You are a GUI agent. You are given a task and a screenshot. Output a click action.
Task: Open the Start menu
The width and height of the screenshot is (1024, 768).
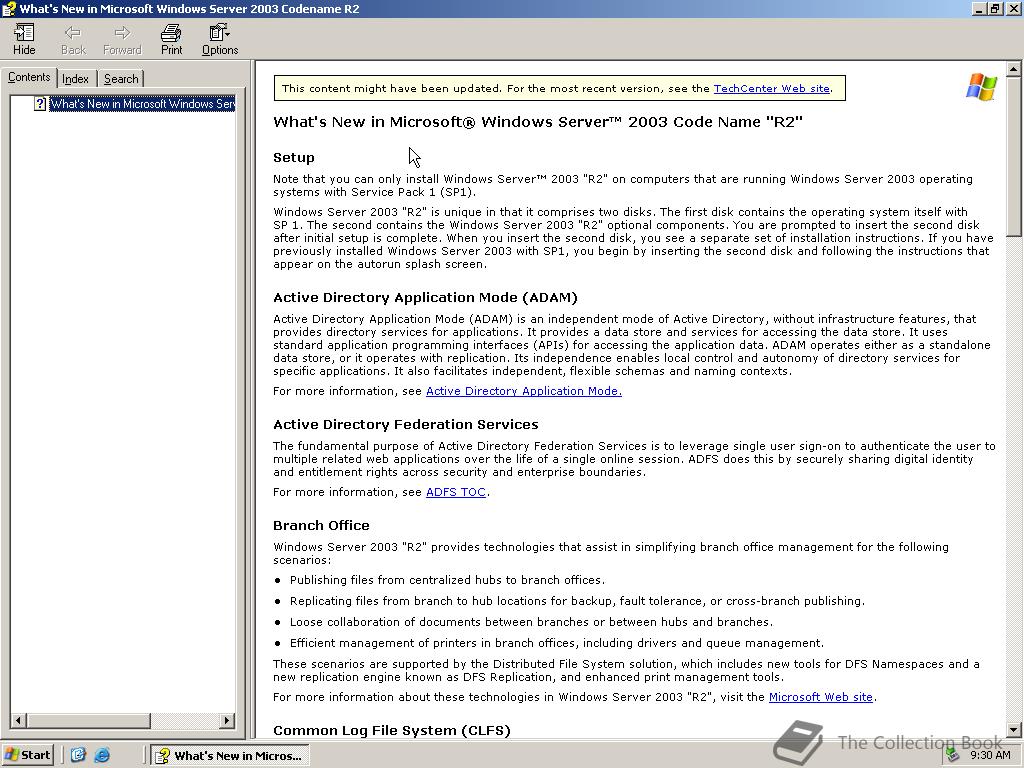pos(27,755)
